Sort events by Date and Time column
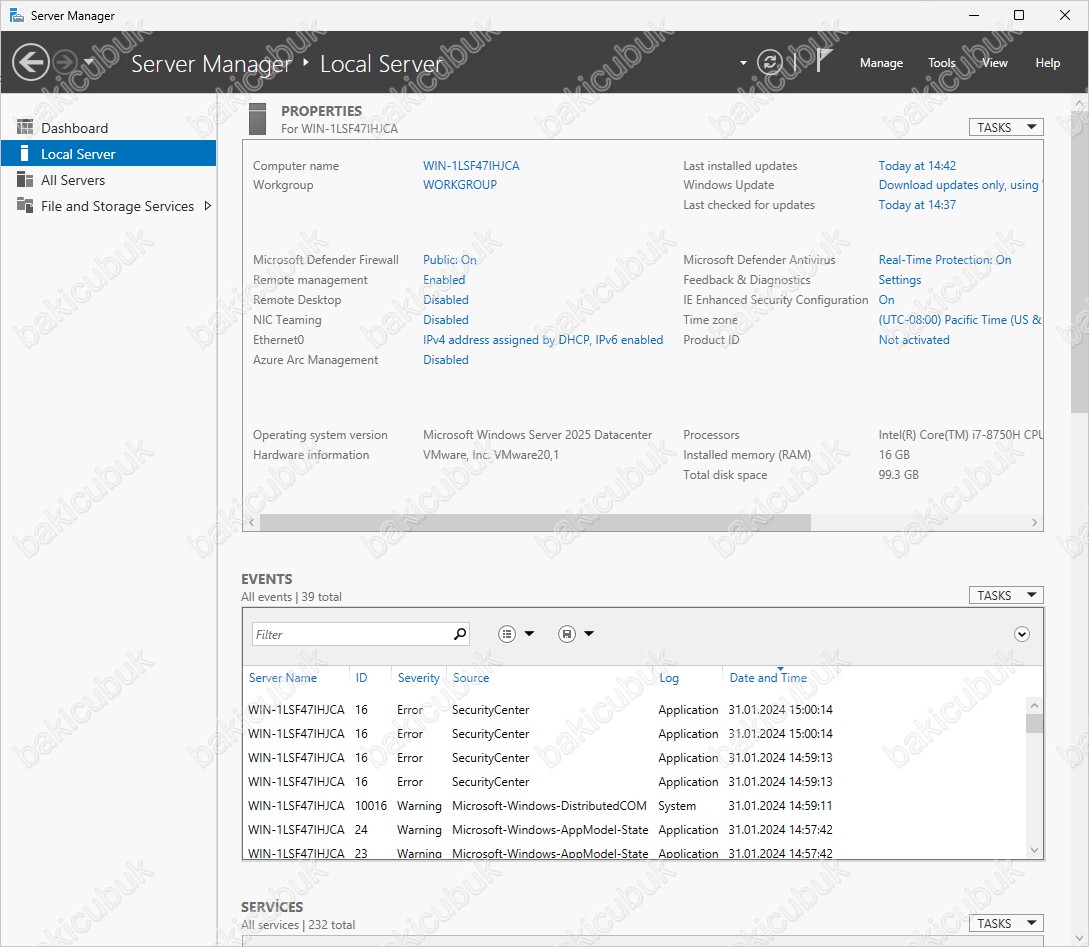This screenshot has height=947, width=1089. point(768,678)
